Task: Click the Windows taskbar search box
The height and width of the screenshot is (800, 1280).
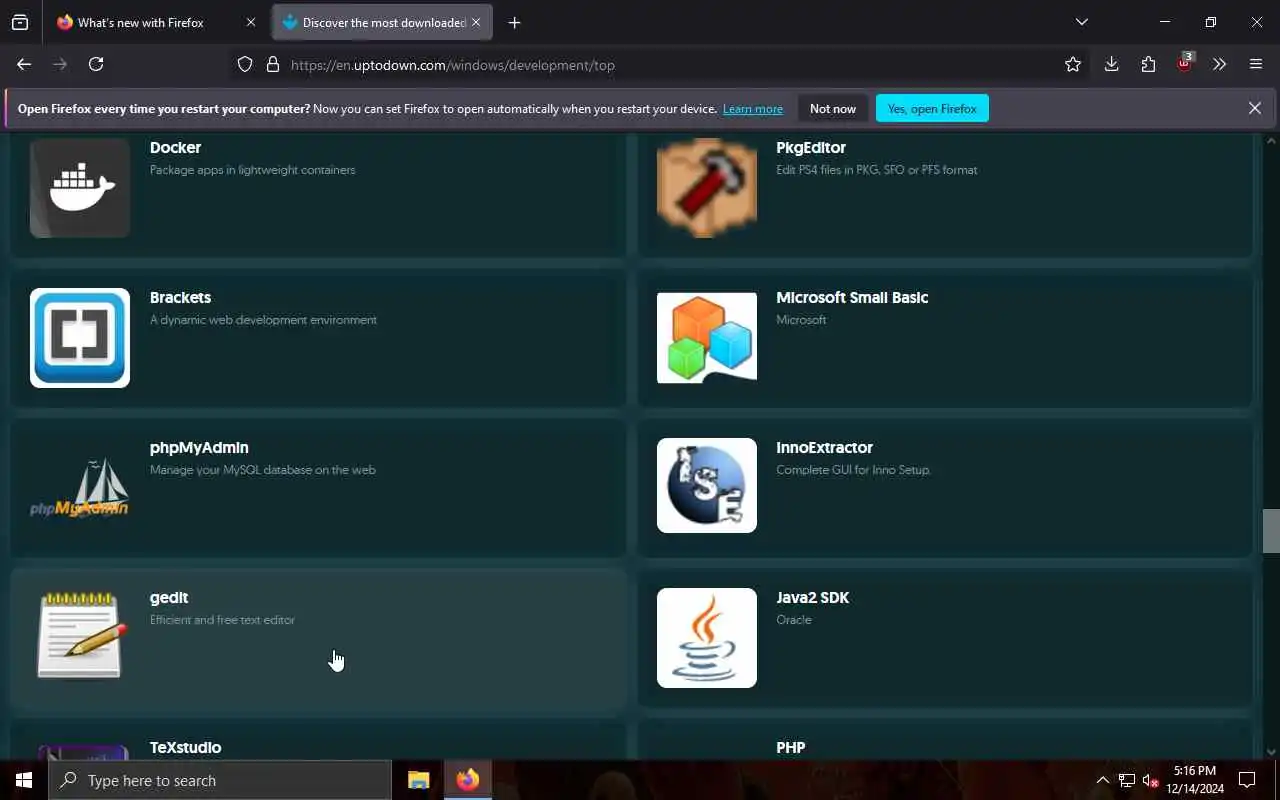Action: tap(220, 780)
